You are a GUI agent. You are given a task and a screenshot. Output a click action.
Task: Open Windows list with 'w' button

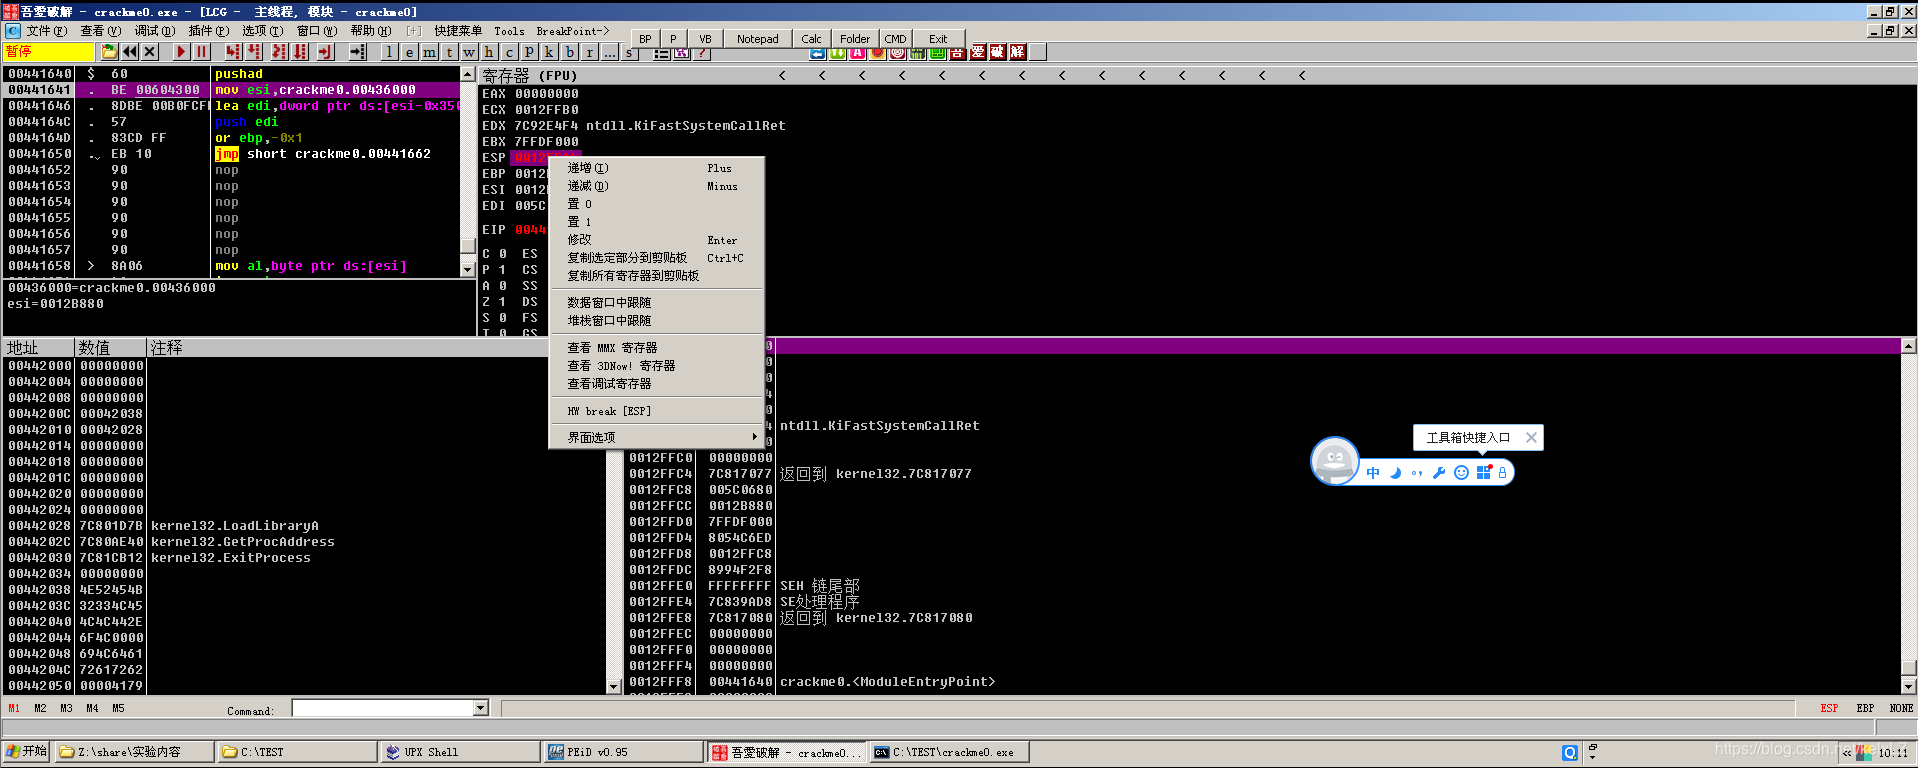coord(469,52)
